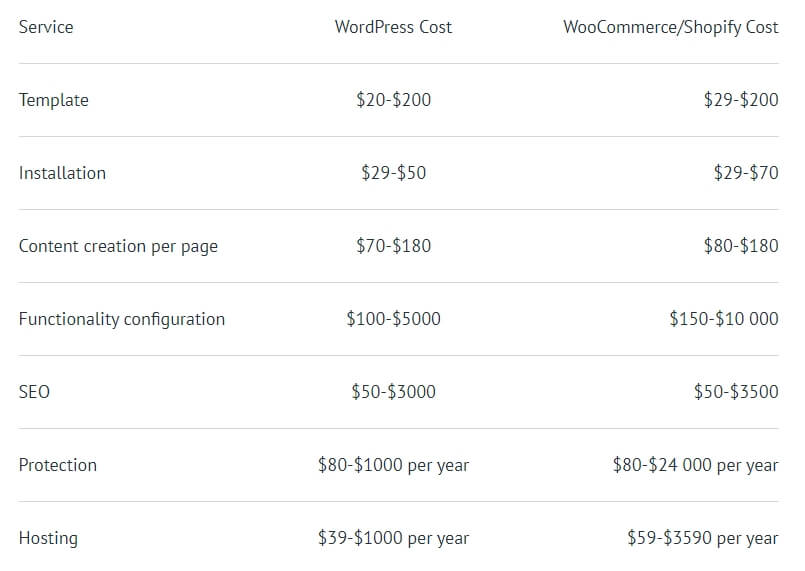This screenshot has width=805, height=571.
Task: Click the $150-$10 000 functionality cost
Action: [x=724, y=318]
